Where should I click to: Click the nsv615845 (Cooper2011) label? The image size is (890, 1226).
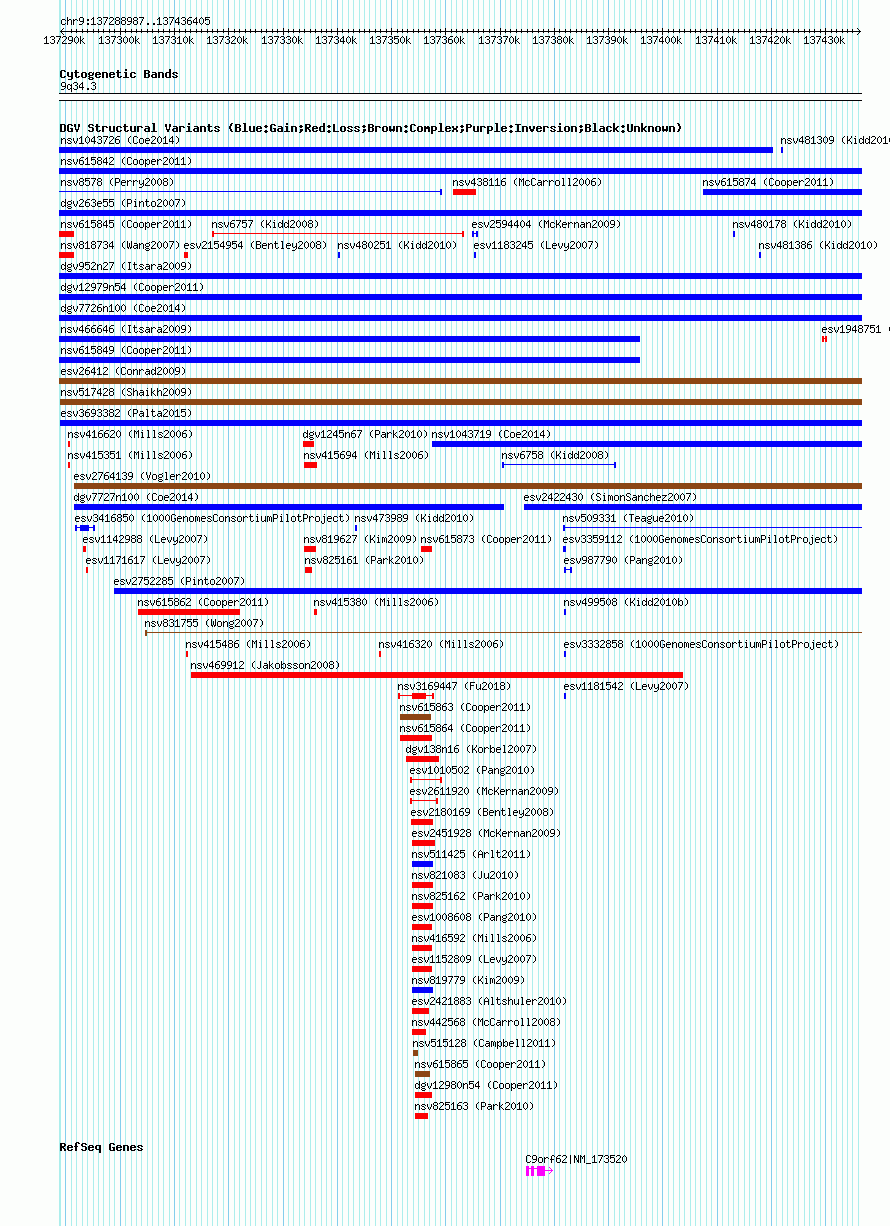pyautogui.click(x=126, y=224)
